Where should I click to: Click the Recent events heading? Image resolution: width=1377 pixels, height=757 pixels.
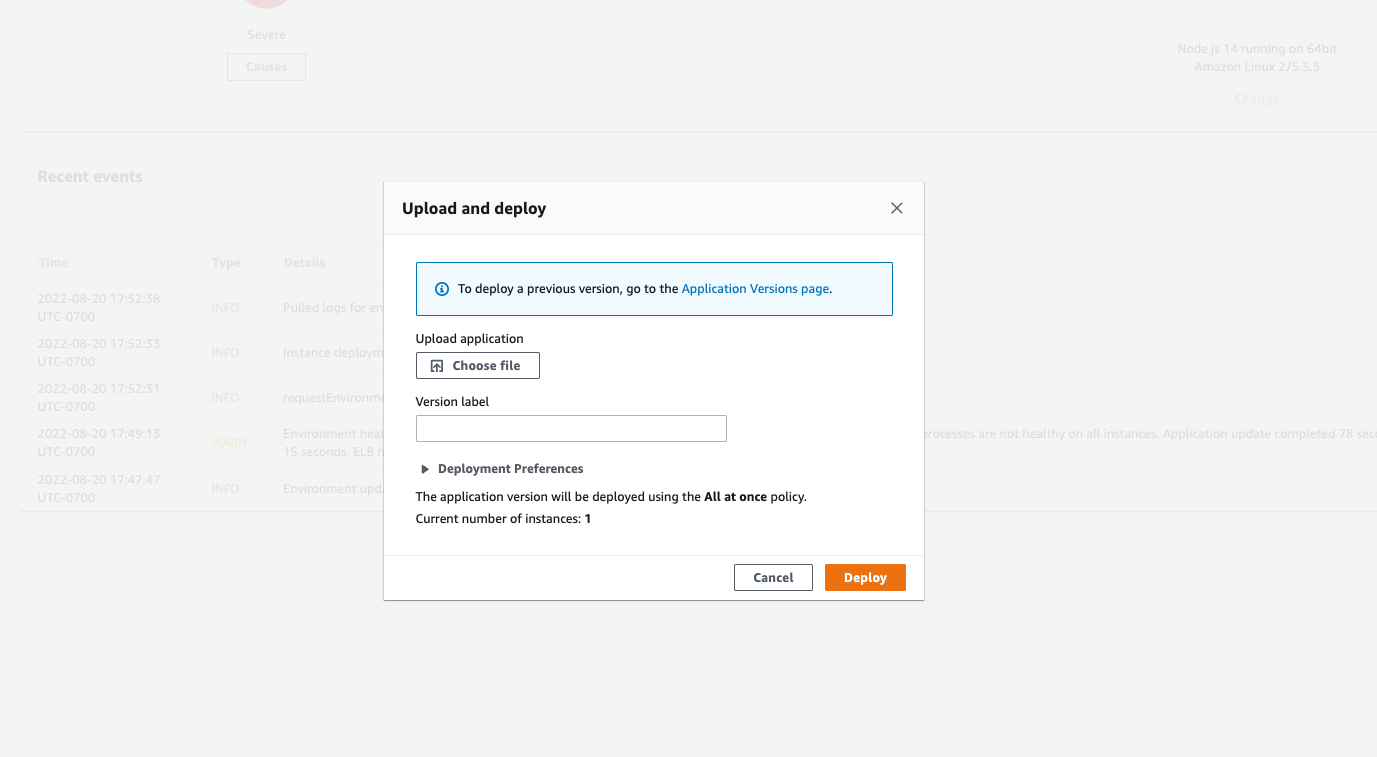click(90, 176)
